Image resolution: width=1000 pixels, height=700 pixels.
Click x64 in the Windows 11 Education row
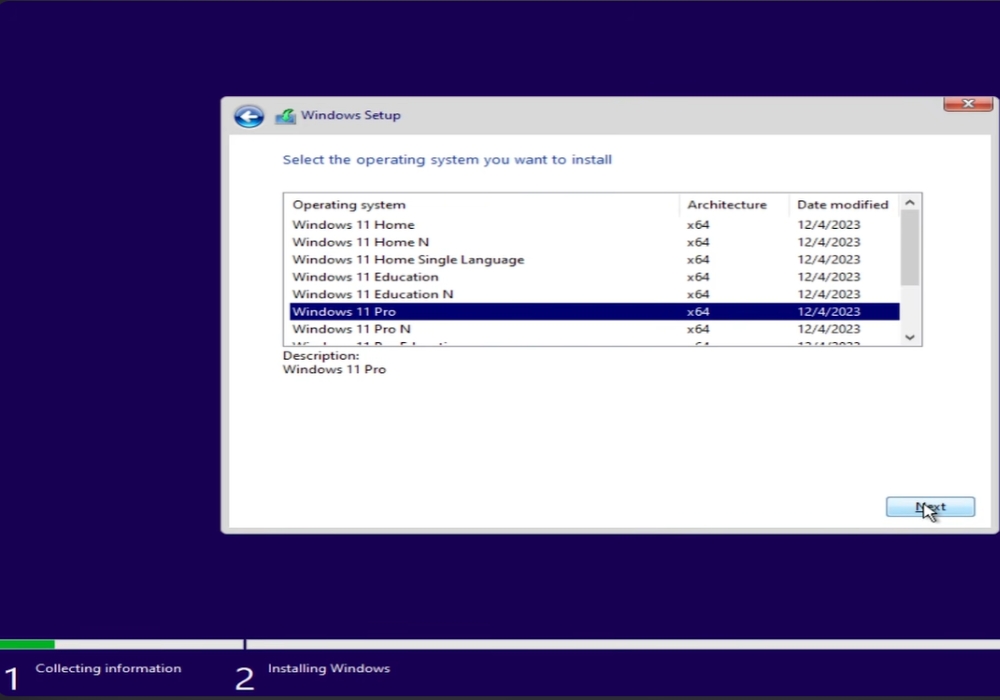click(x=698, y=277)
